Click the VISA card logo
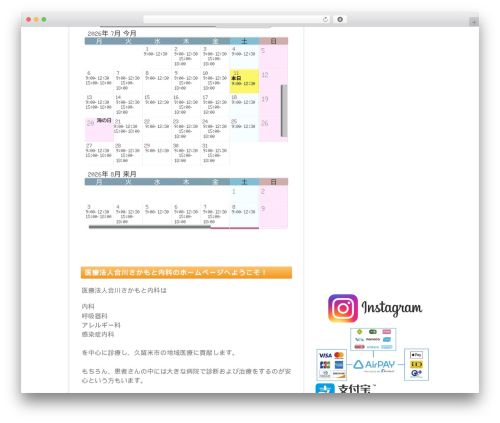Screen dimensions: 500x423 pos(325,355)
